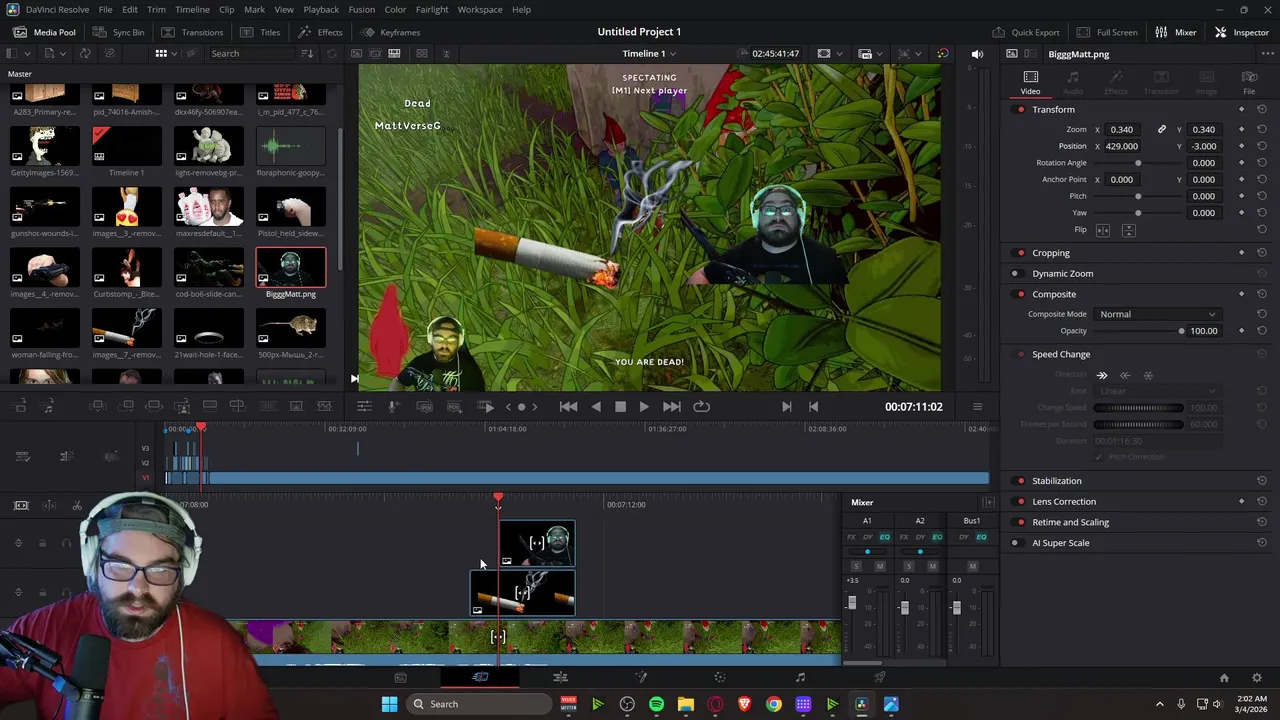Open File Explorer from the taskbar

(x=686, y=704)
